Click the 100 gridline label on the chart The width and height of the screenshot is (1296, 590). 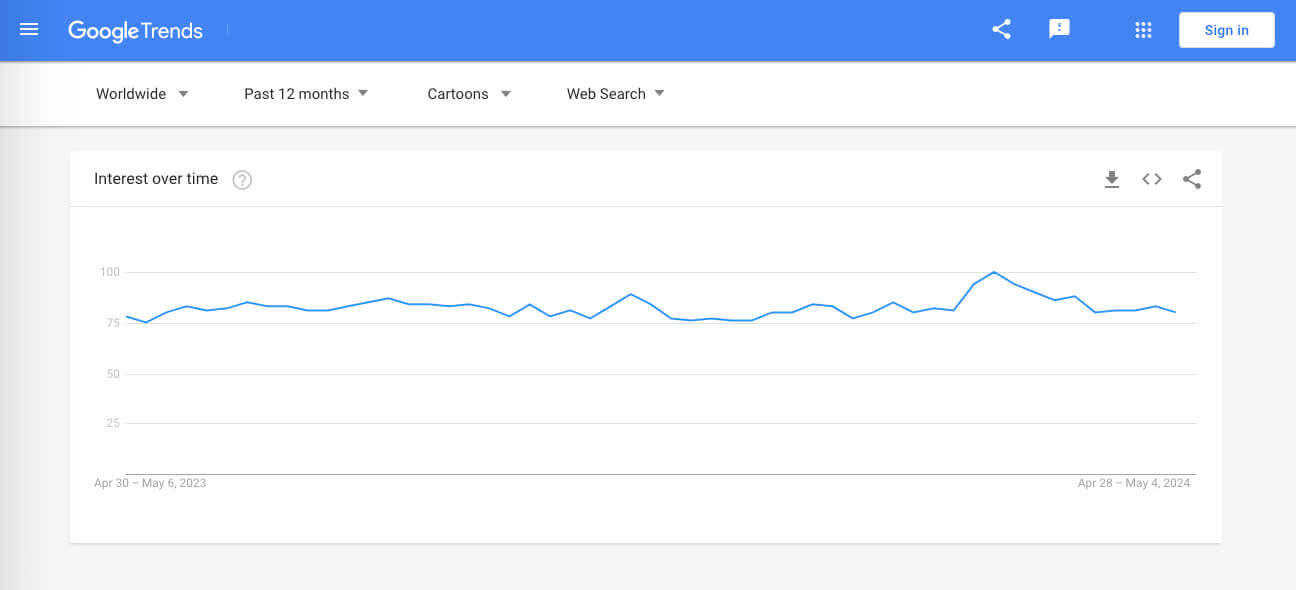[x=109, y=272]
